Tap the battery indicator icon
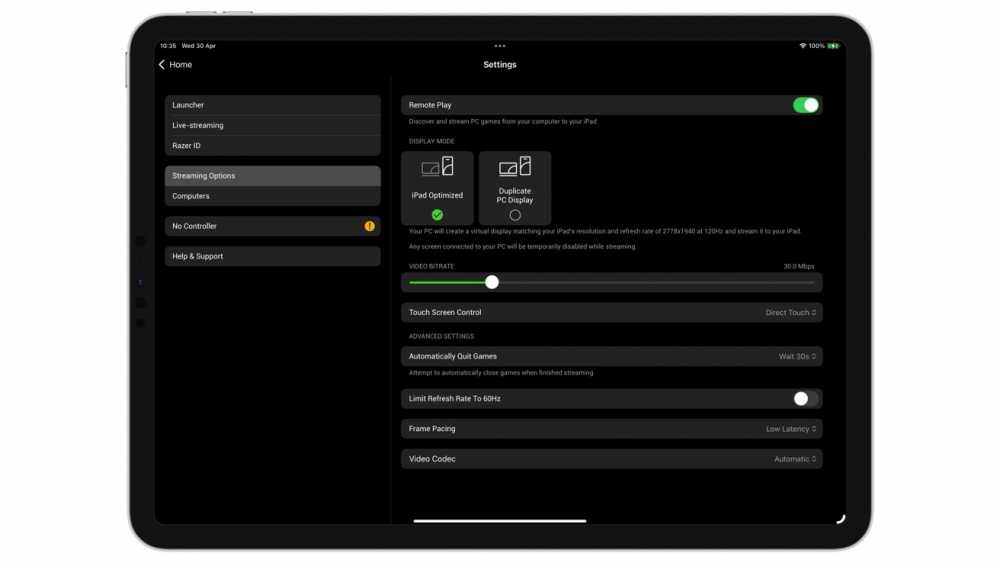The width and height of the screenshot is (1000, 563). pos(833,46)
